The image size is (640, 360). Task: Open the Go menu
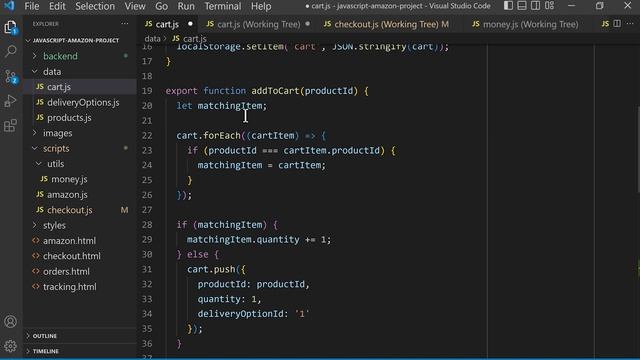[x=161, y=6]
